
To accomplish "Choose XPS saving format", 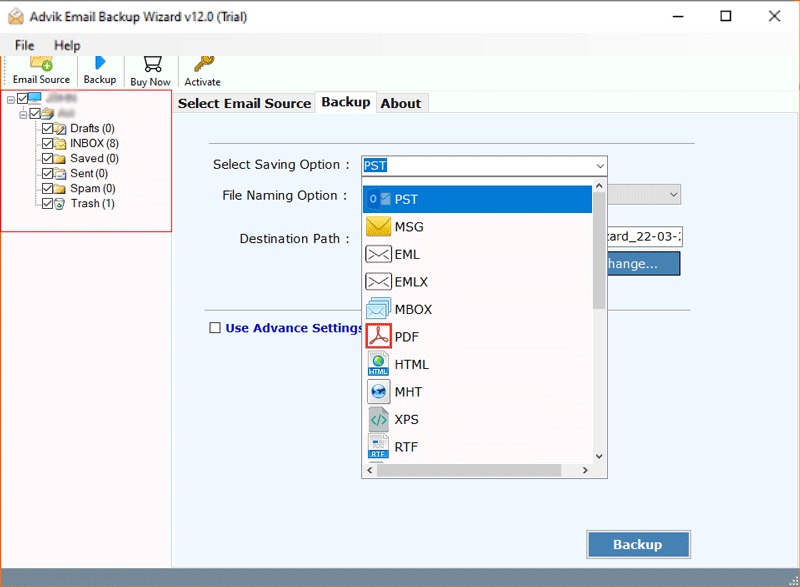I will coord(477,419).
